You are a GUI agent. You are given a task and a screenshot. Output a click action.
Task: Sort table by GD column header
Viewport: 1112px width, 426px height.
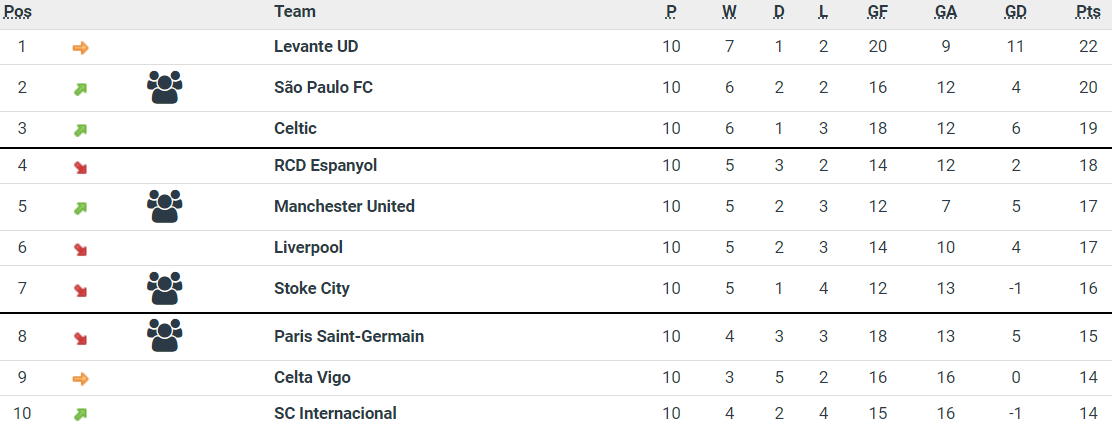tap(1015, 12)
